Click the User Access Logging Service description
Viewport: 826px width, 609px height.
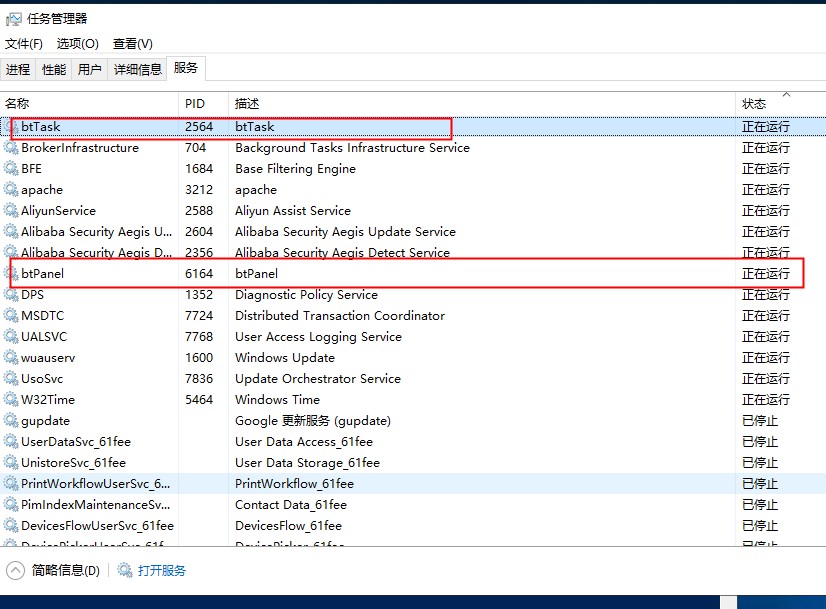coord(319,337)
